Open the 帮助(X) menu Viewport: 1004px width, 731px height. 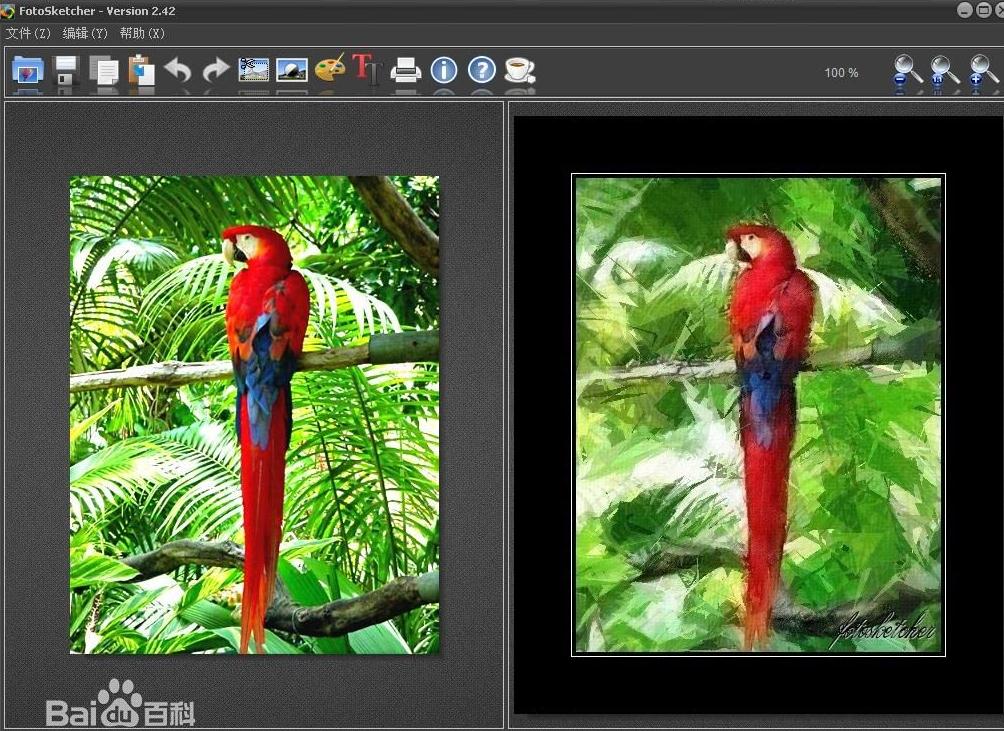click(142, 33)
